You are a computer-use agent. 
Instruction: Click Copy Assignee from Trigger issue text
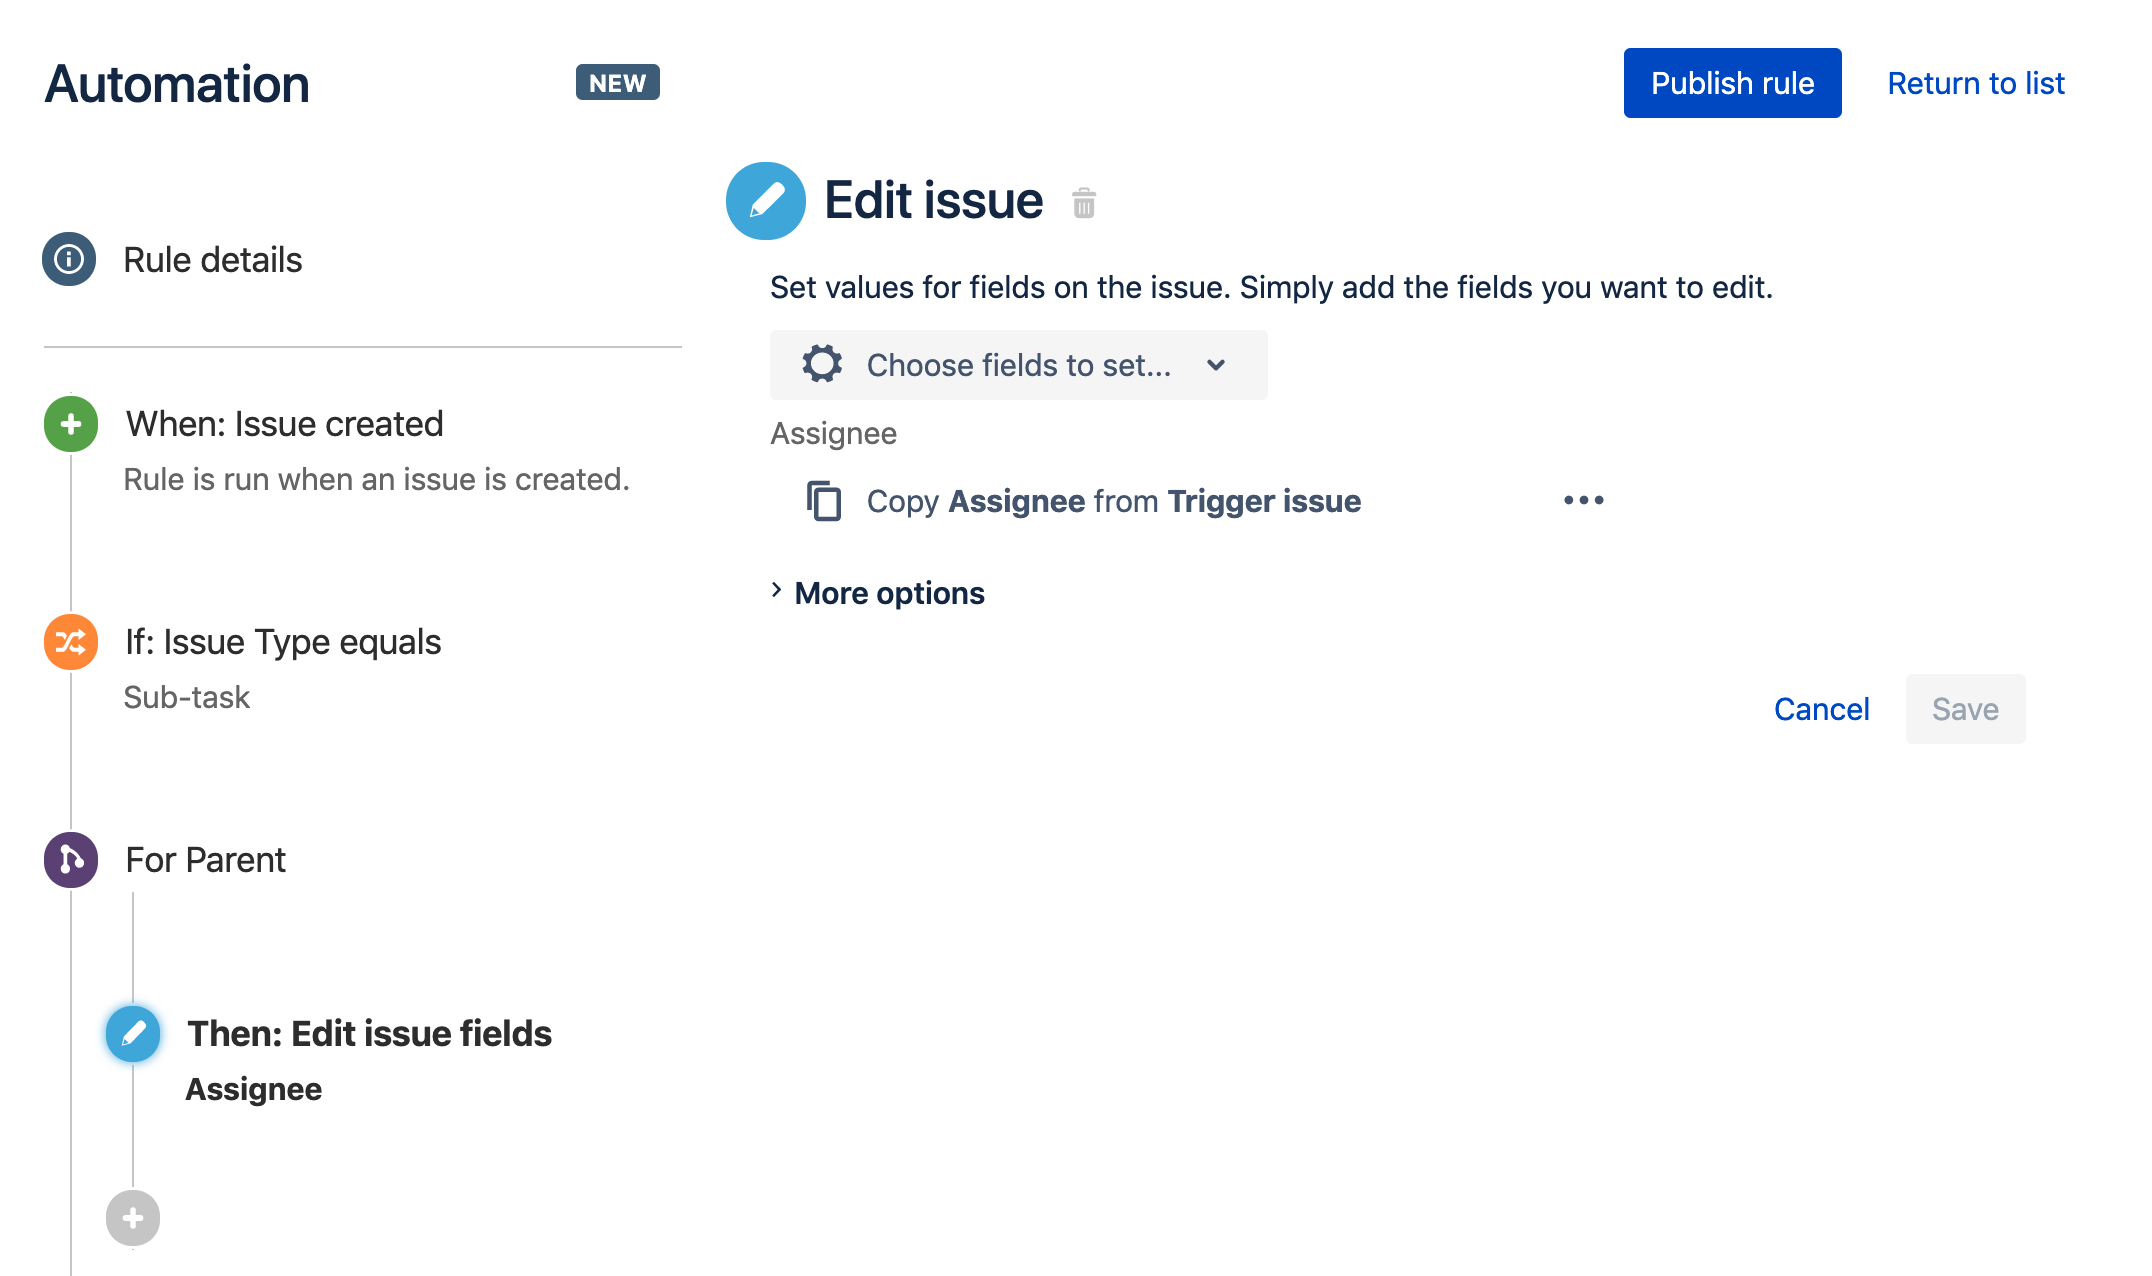click(x=1114, y=501)
